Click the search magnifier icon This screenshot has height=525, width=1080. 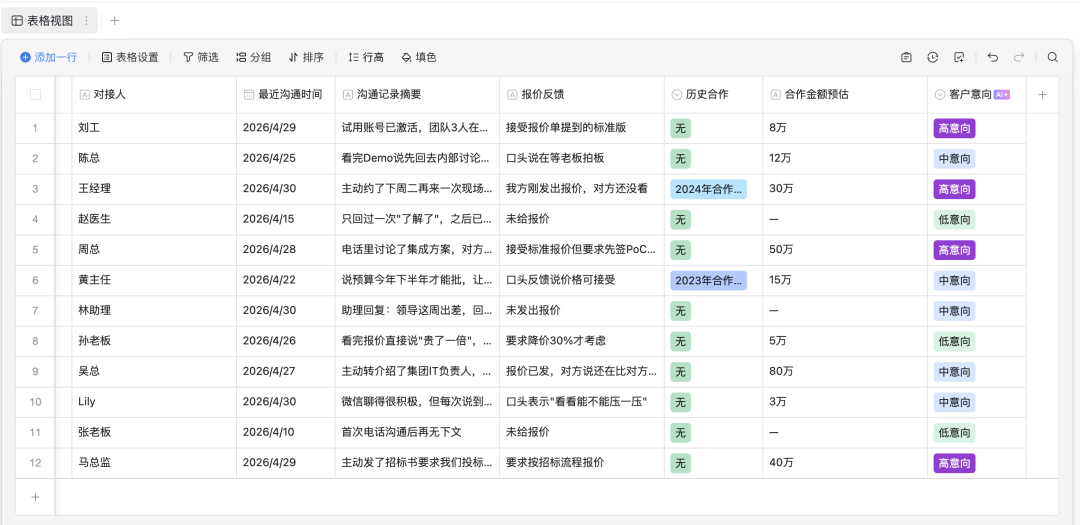(1052, 58)
